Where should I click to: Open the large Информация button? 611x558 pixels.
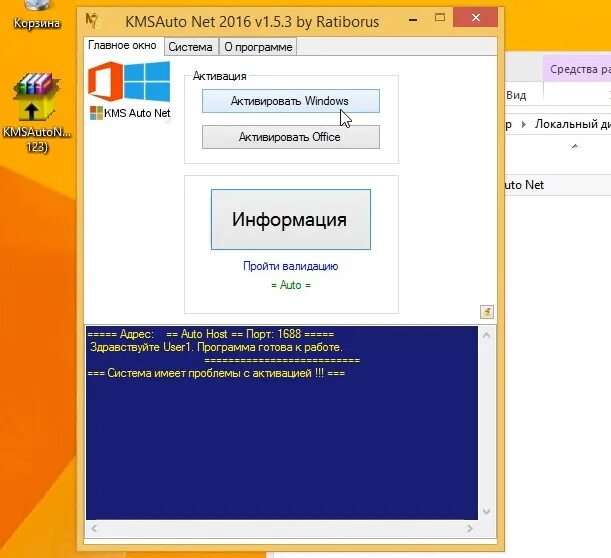point(291,219)
